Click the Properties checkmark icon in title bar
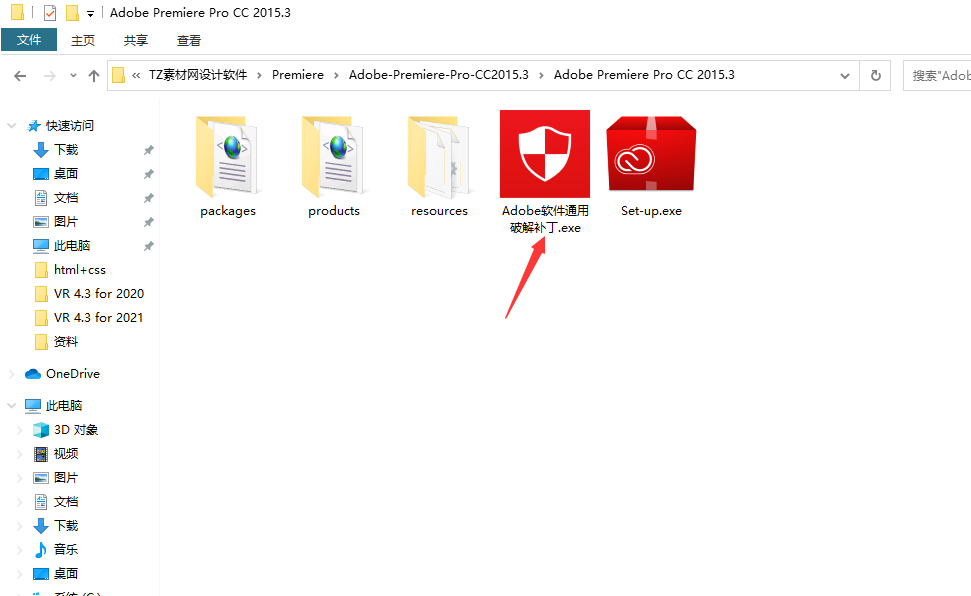Viewport: 971px width, 596px height. coord(50,12)
